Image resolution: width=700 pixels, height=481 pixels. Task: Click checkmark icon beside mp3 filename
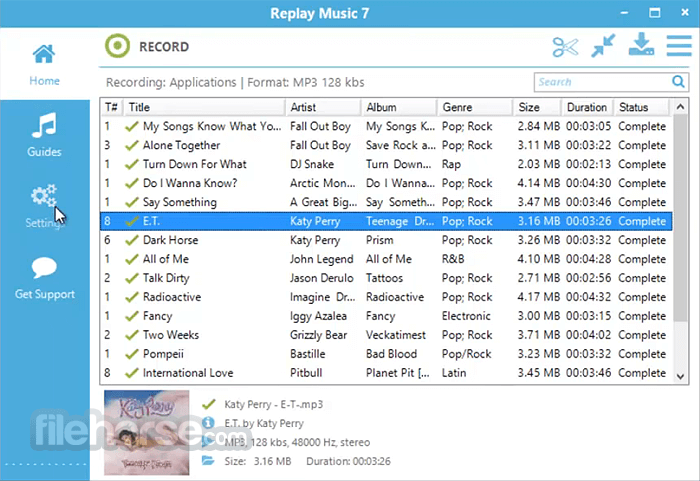(x=208, y=404)
